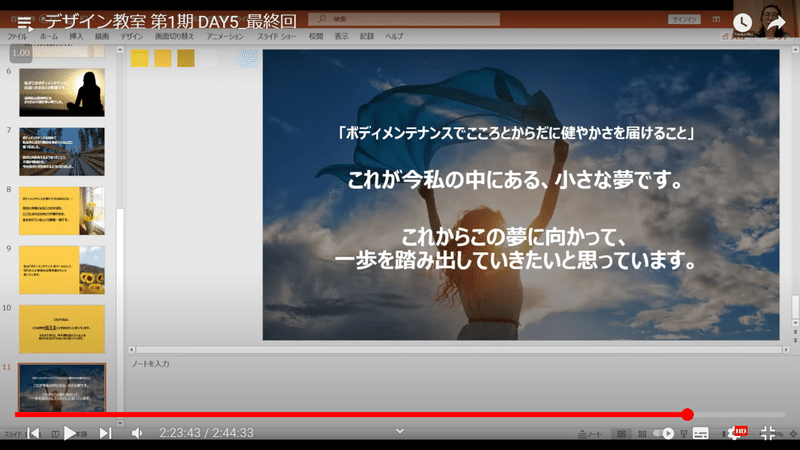Open the デザイン ribbon tab
Image resolution: width=800 pixels, height=450 pixels.
click(132, 37)
